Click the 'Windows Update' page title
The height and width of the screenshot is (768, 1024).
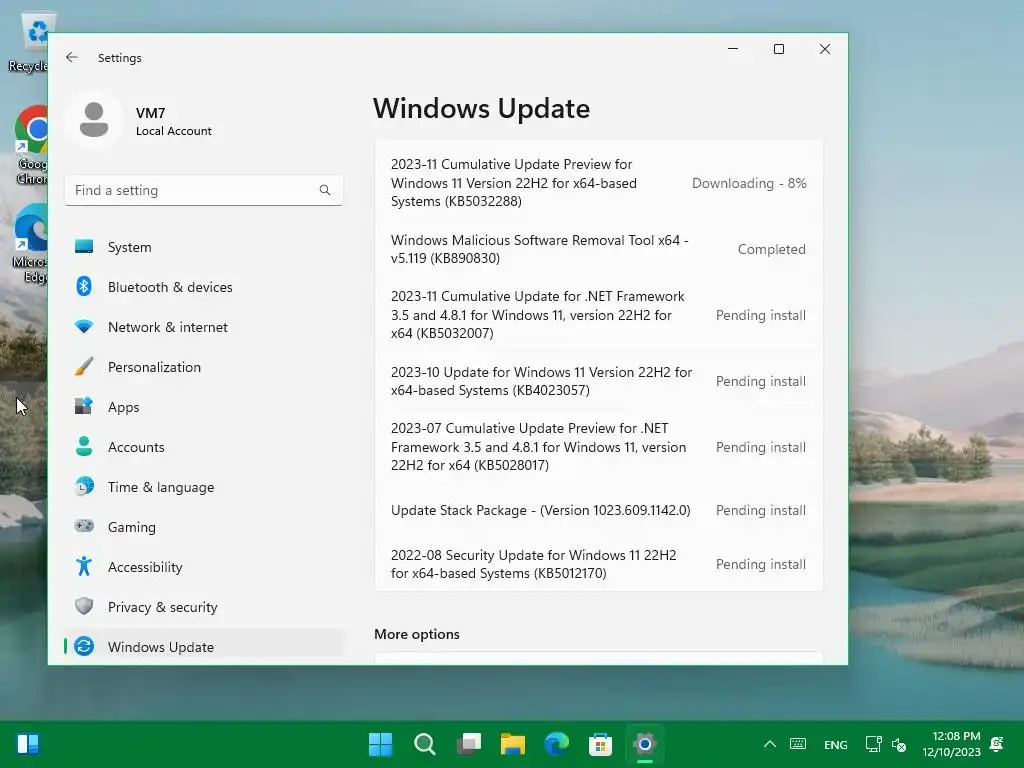(481, 108)
